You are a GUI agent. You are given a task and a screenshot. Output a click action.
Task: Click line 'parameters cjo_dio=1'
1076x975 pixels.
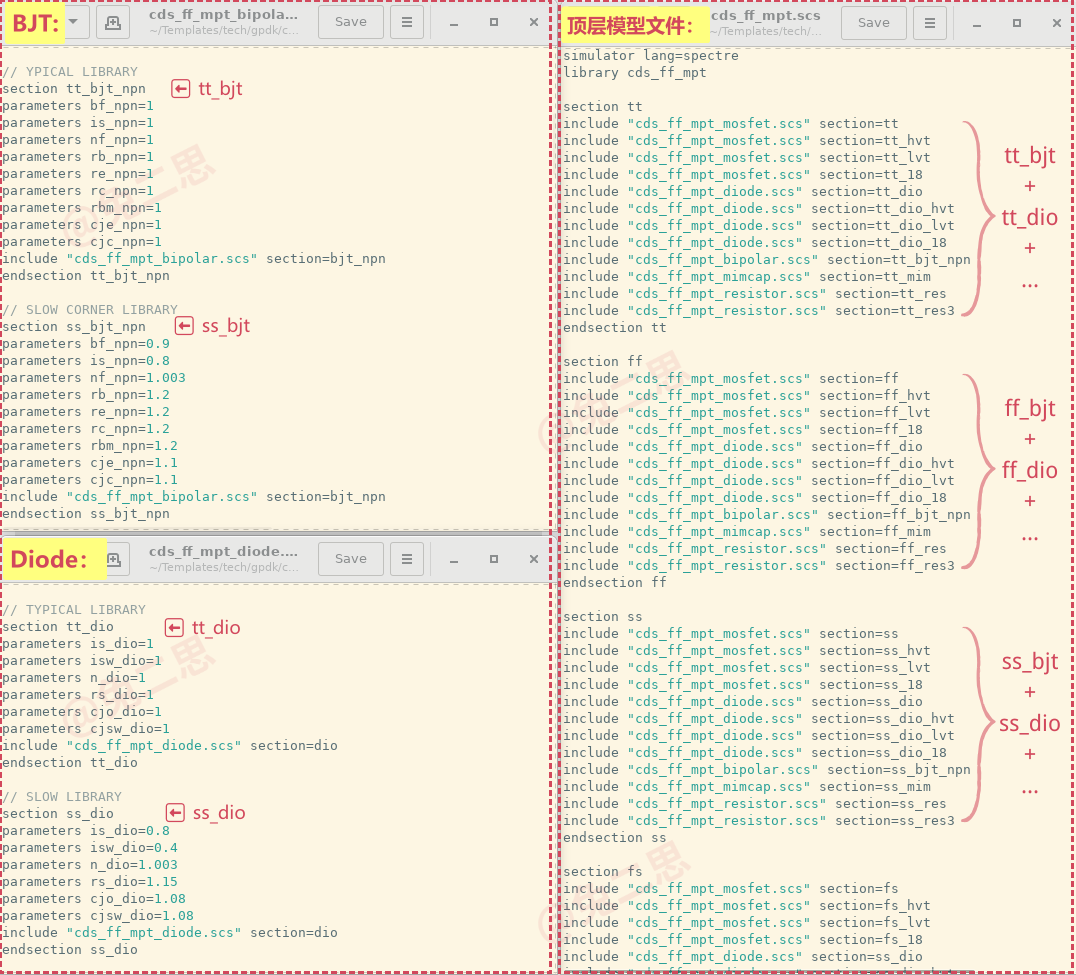coord(82,712)
